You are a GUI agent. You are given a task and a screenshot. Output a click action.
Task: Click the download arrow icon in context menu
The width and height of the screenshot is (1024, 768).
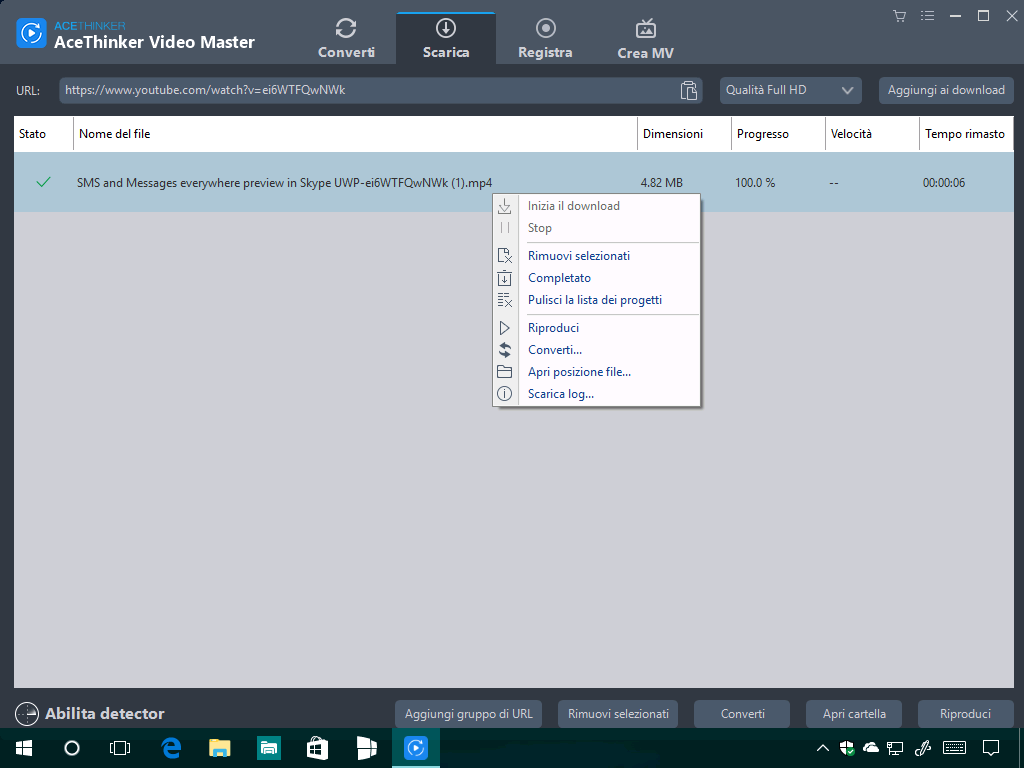(x=505, y=206)
